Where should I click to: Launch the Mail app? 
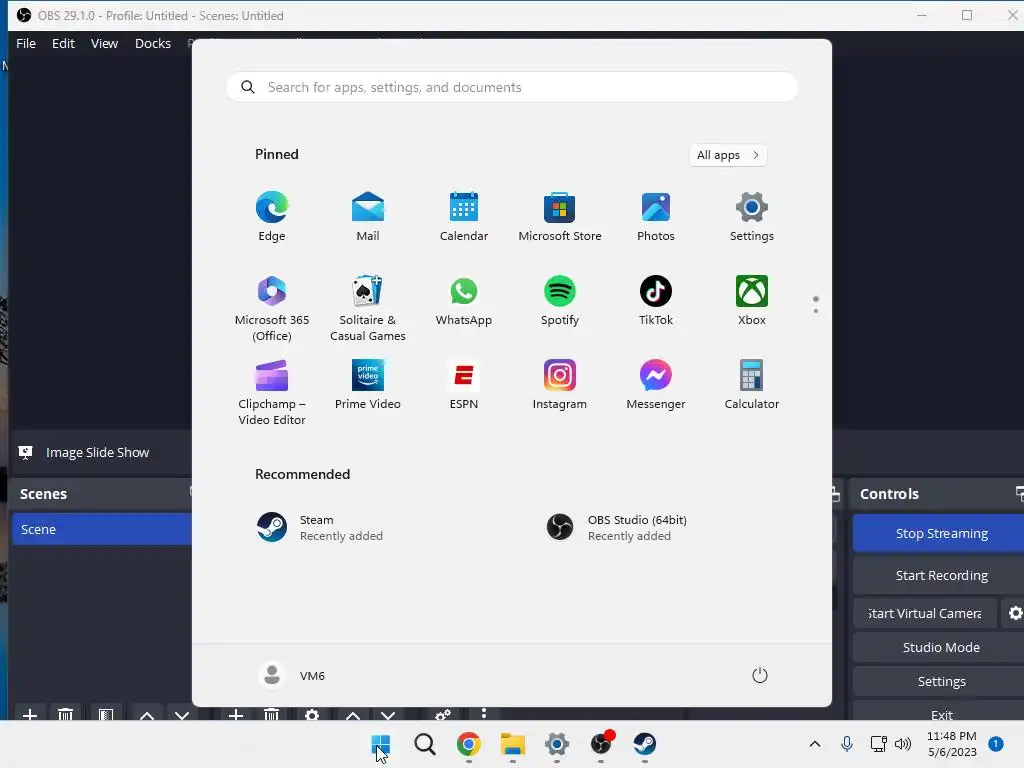tap(368, 217)
